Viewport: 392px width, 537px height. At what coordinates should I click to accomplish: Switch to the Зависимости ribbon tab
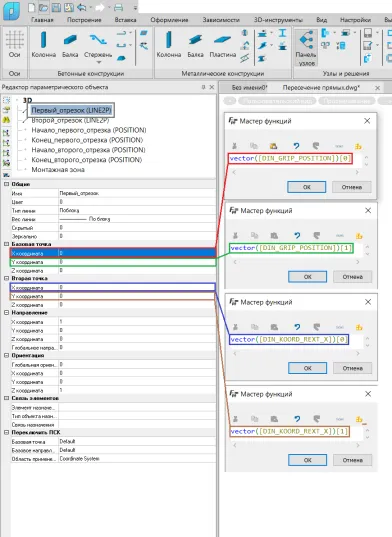221,20
